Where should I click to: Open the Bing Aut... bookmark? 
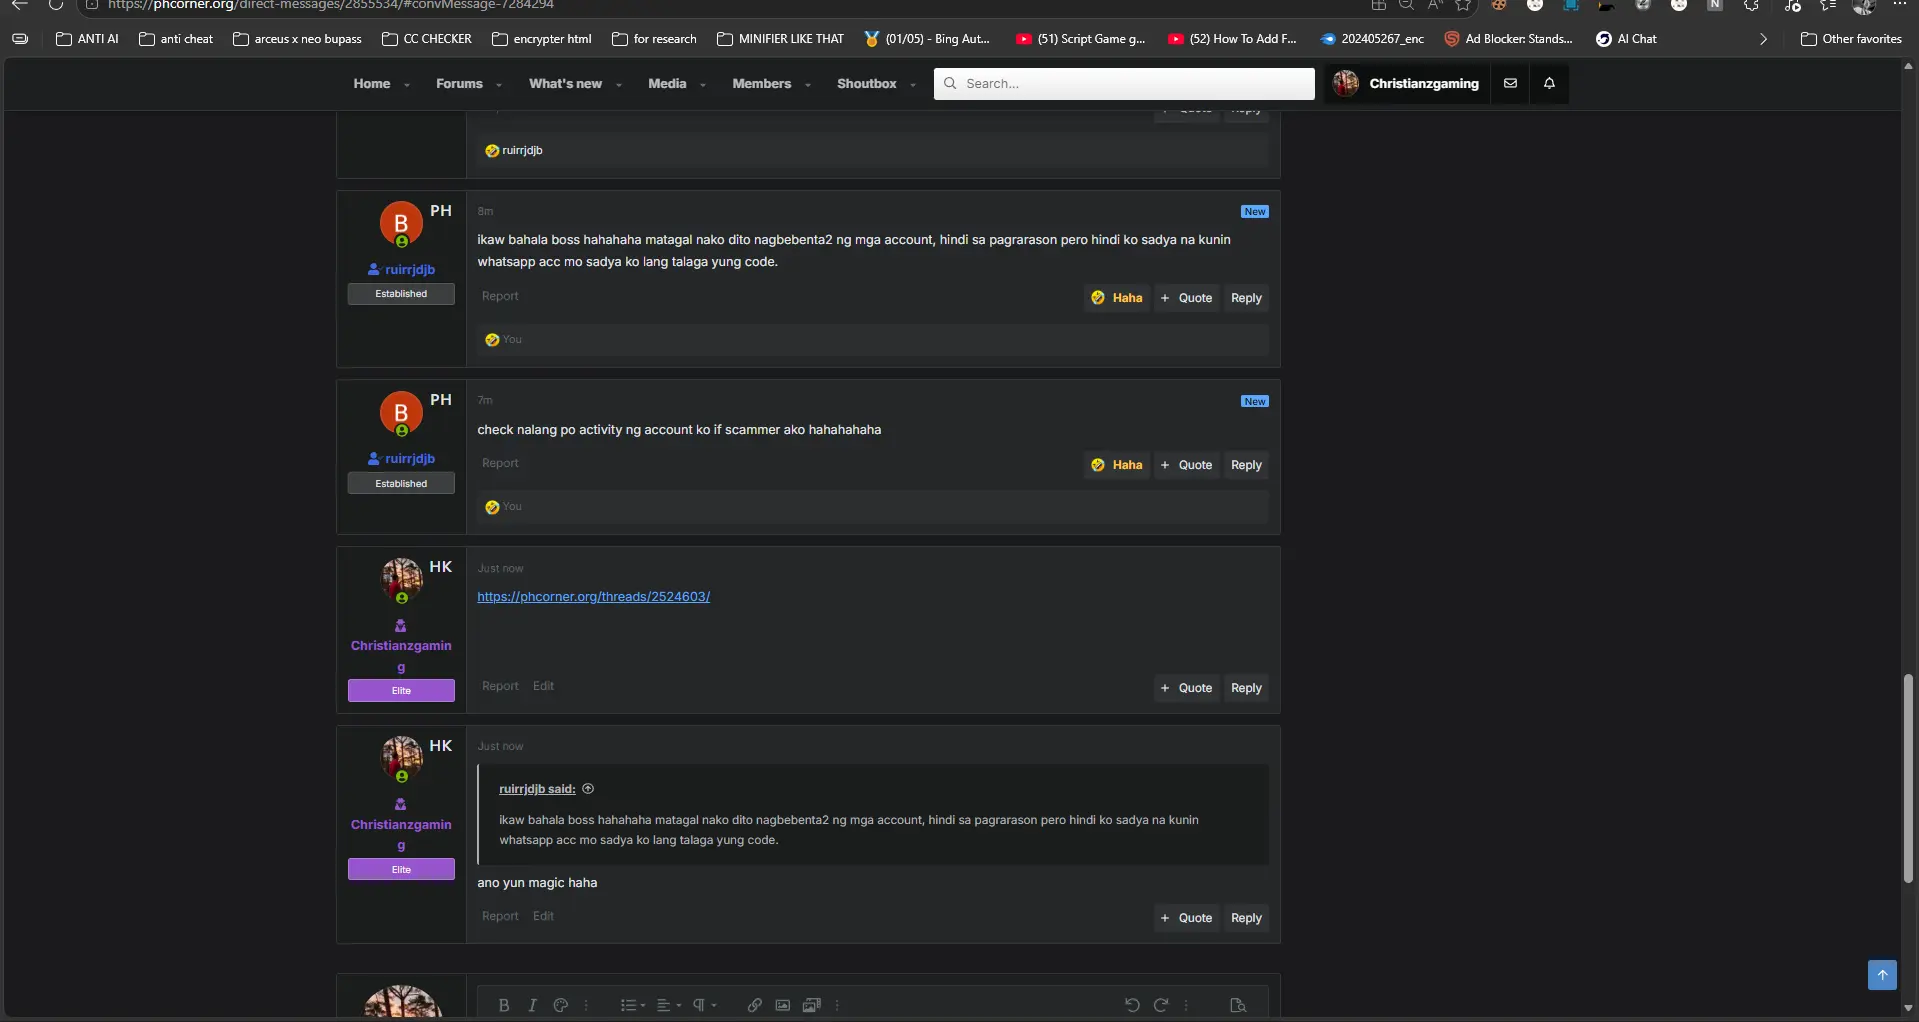click(927, 39)
